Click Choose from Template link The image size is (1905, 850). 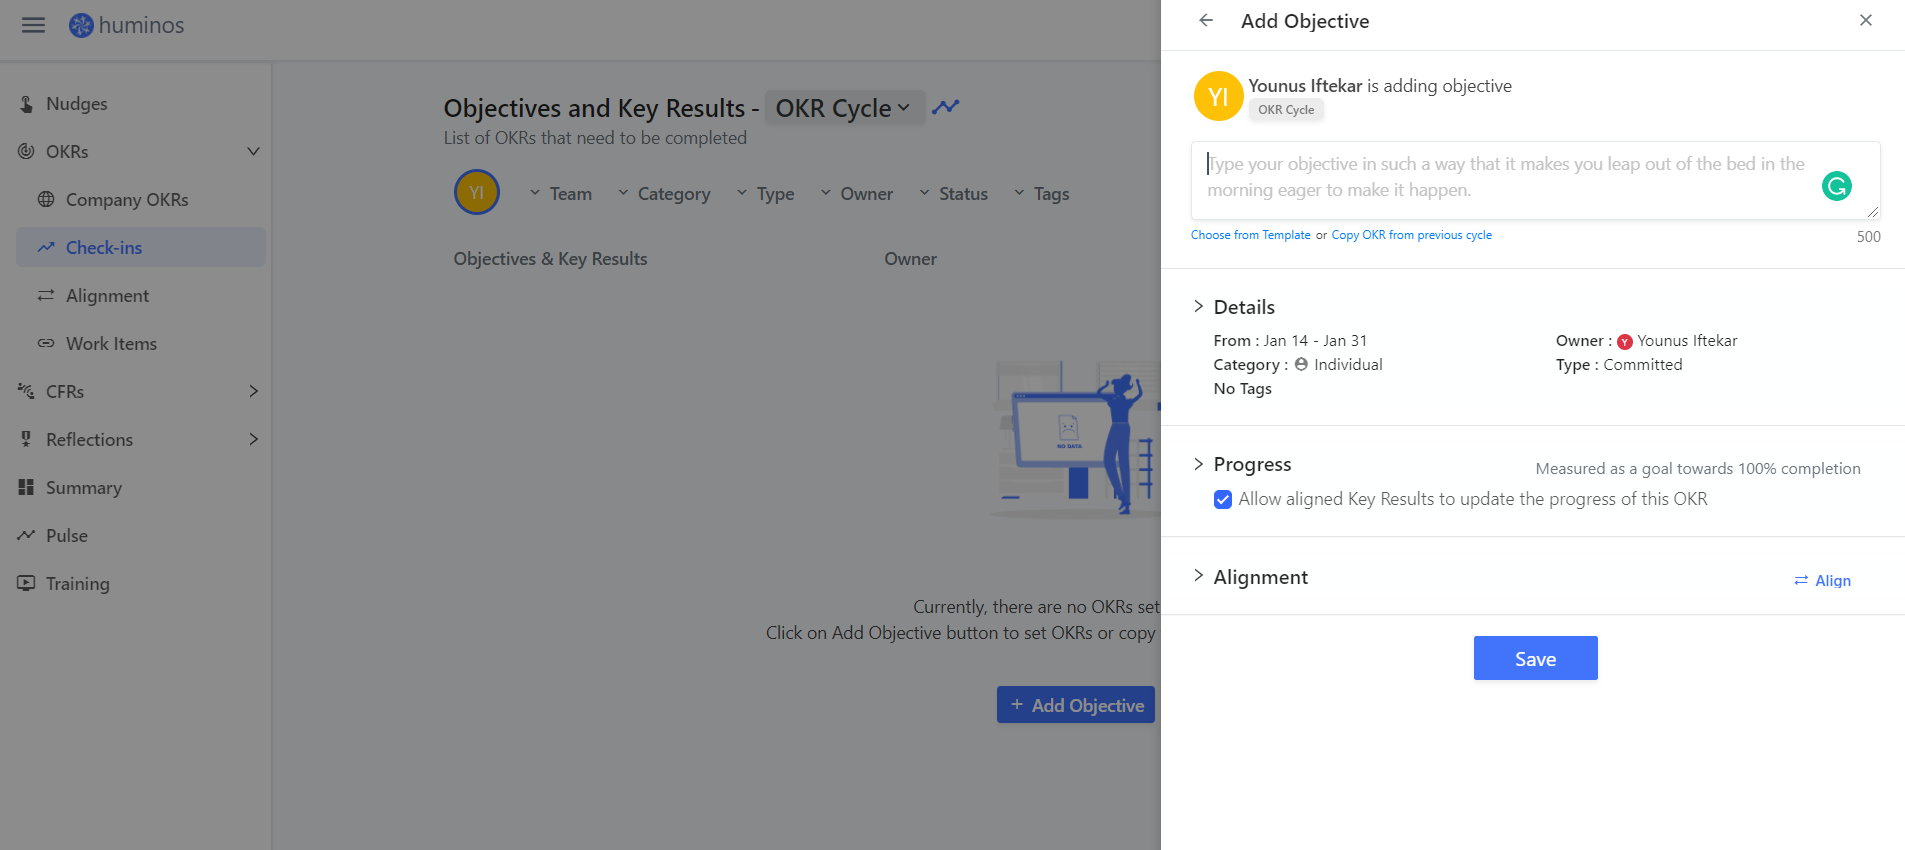(1250, 235)
